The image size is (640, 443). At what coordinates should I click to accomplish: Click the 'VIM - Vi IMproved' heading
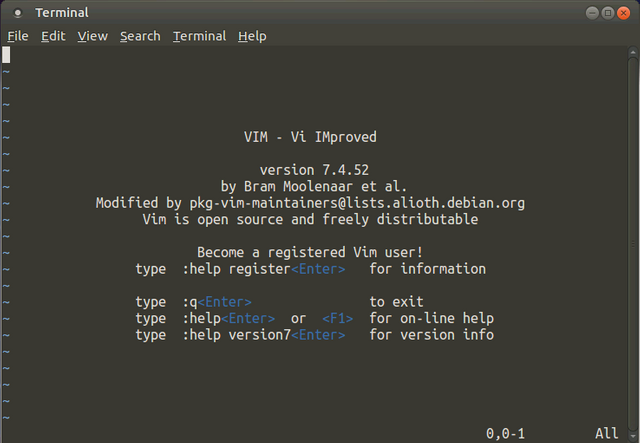pos(310,137)
